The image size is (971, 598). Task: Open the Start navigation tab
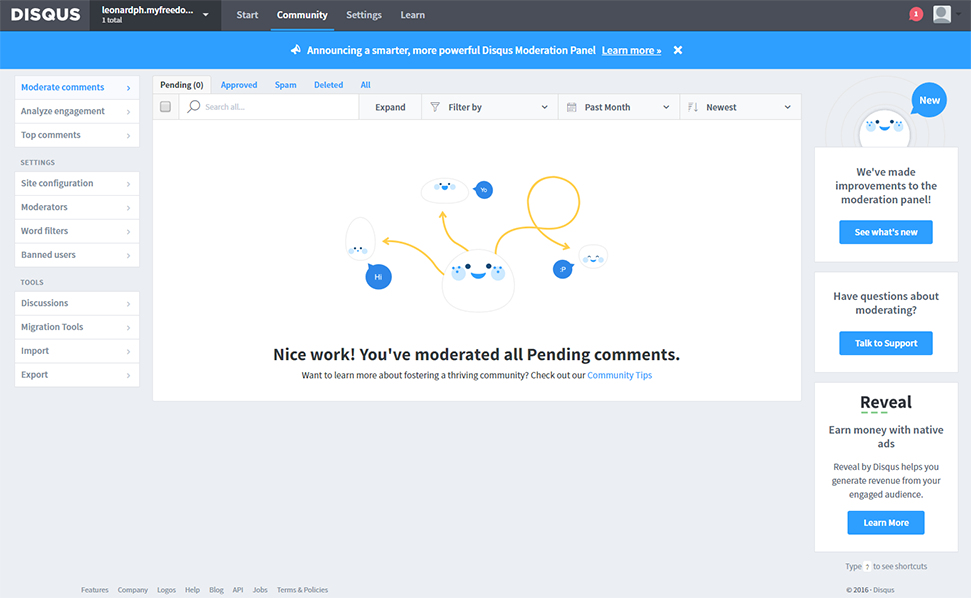click(247, 15)
